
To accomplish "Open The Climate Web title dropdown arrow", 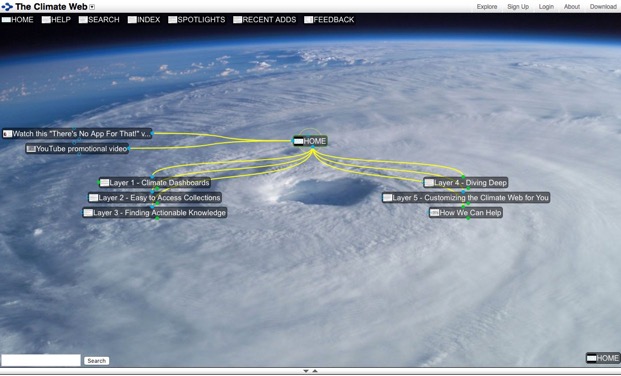I will 92,7.
